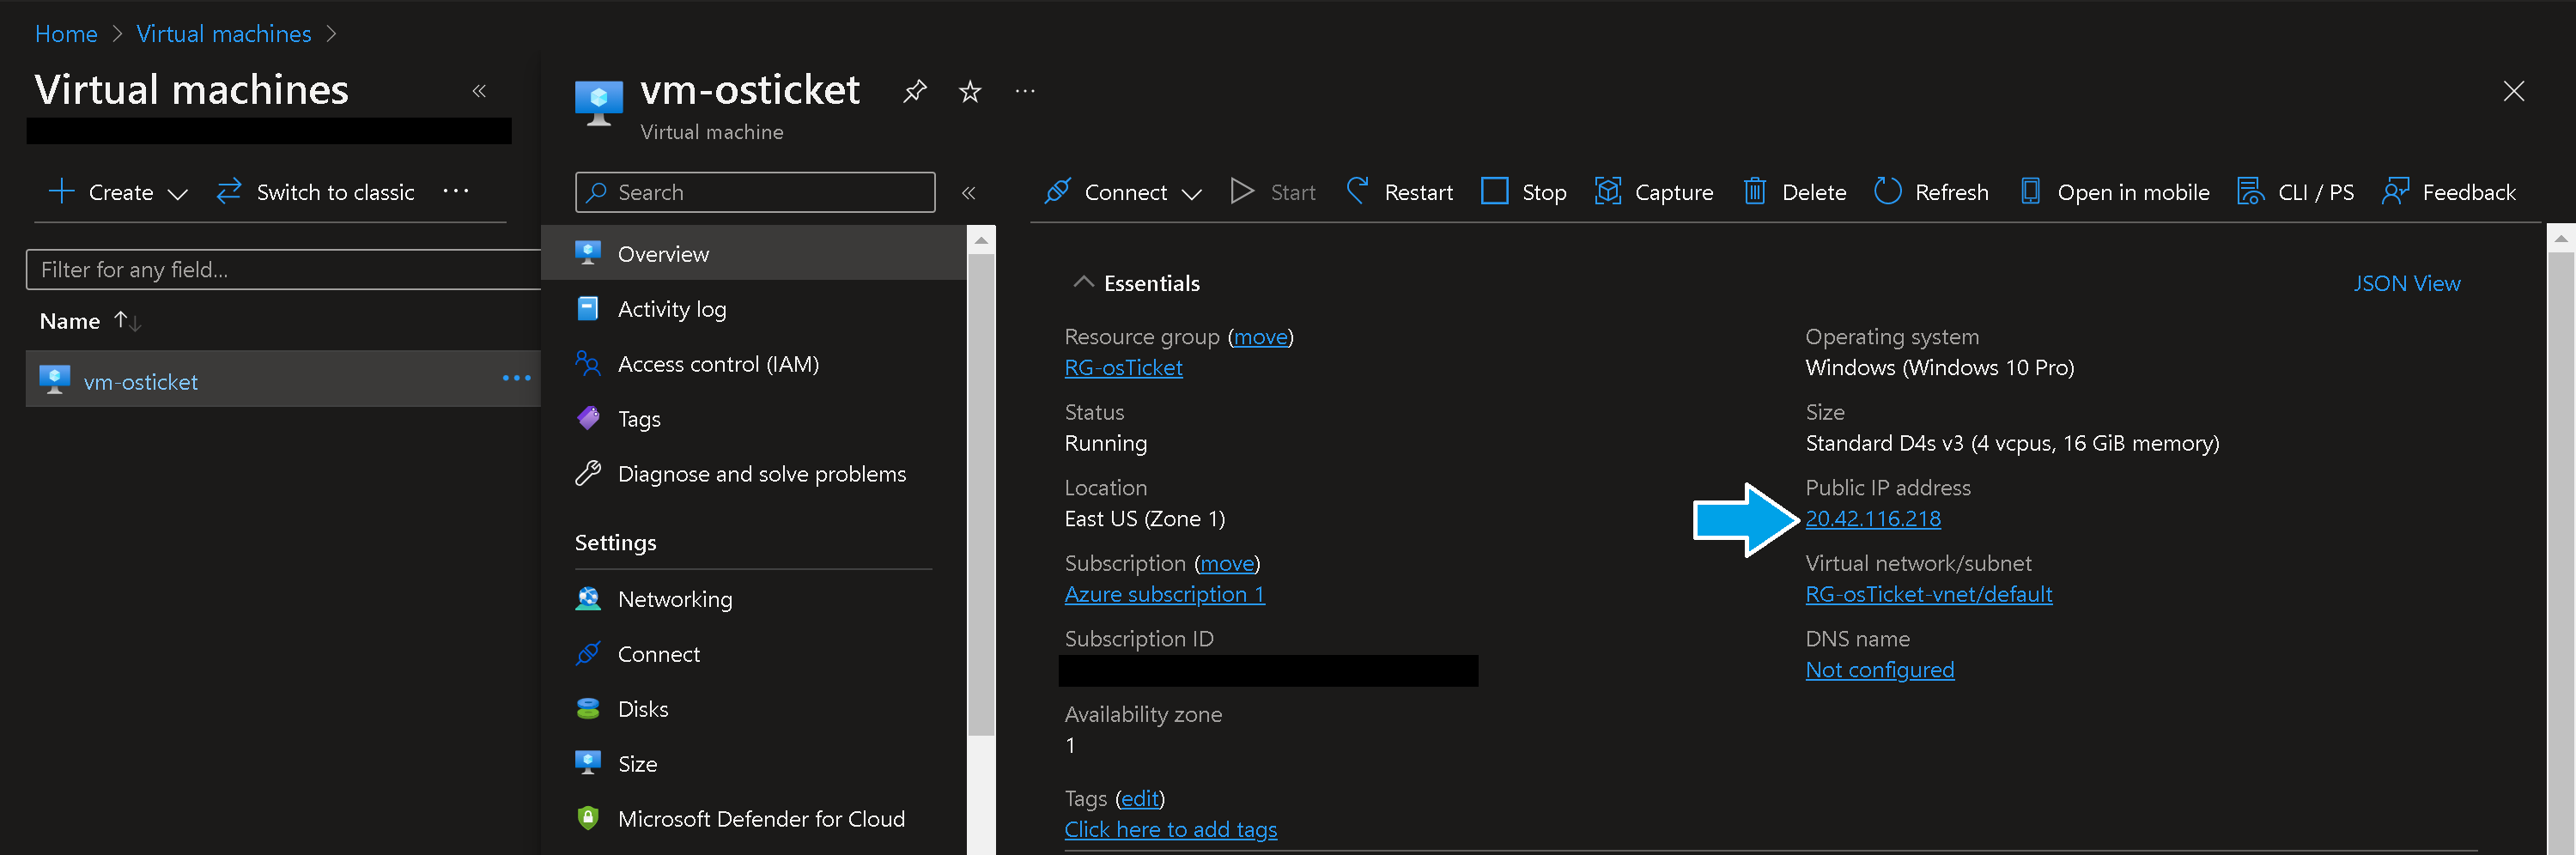Screen dimensions: 2576x855
Task: Close the vm-osticket blade
Action: pos(2513,91)
